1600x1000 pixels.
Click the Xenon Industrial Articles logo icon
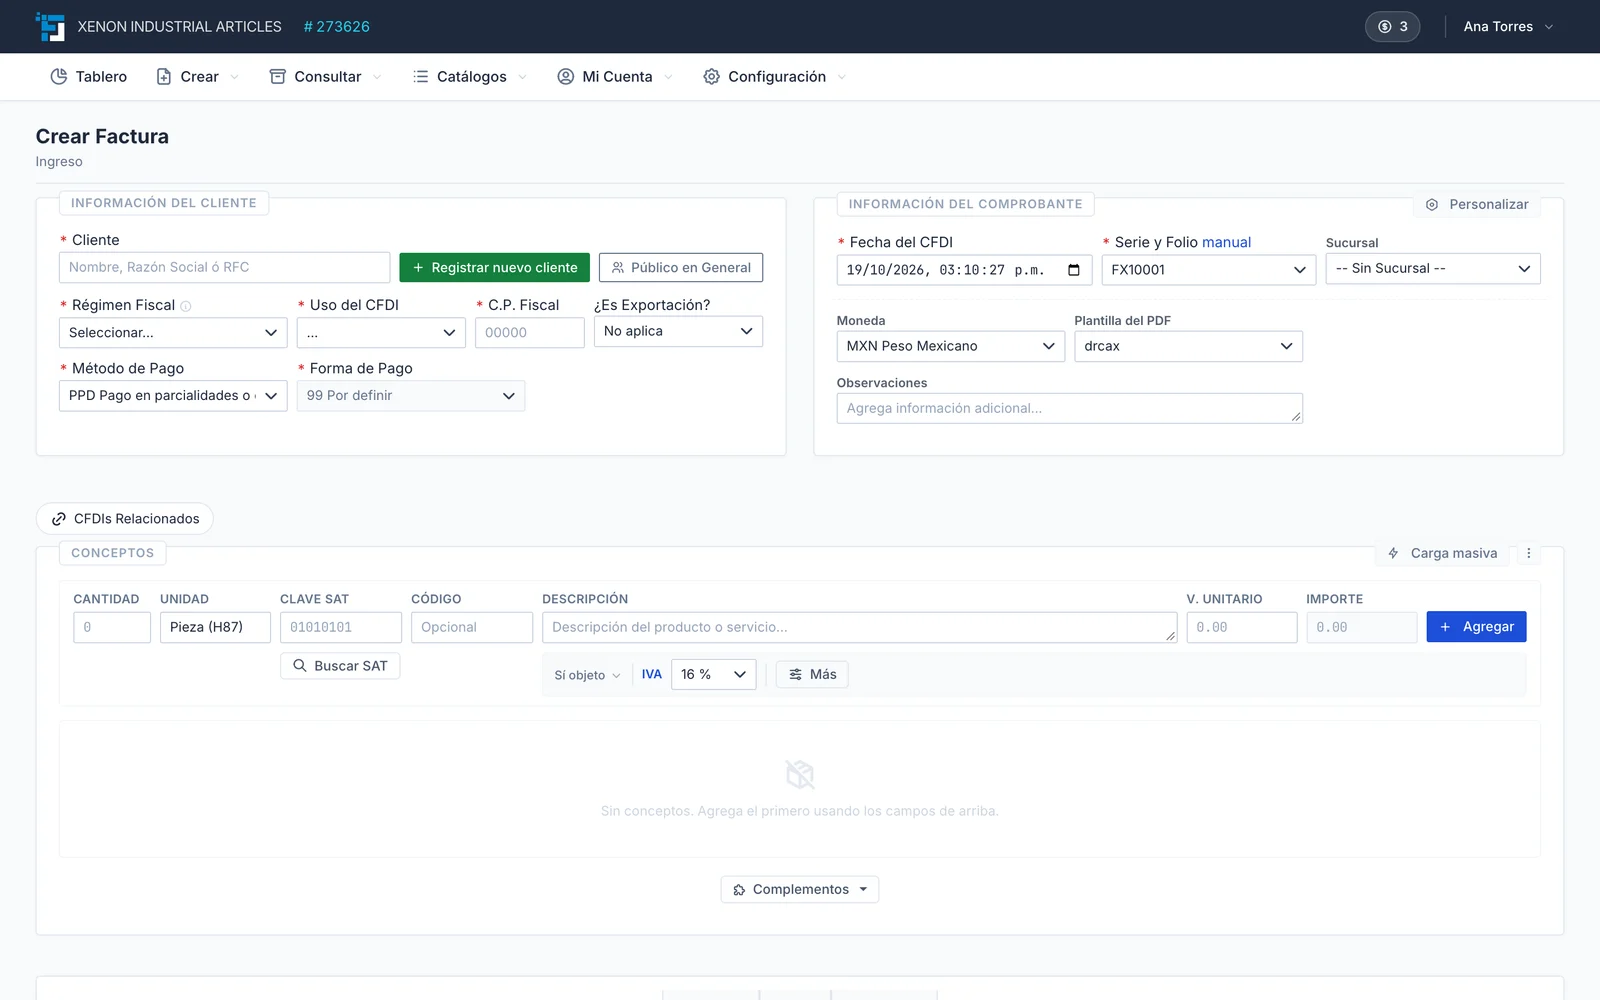point(50,27)
